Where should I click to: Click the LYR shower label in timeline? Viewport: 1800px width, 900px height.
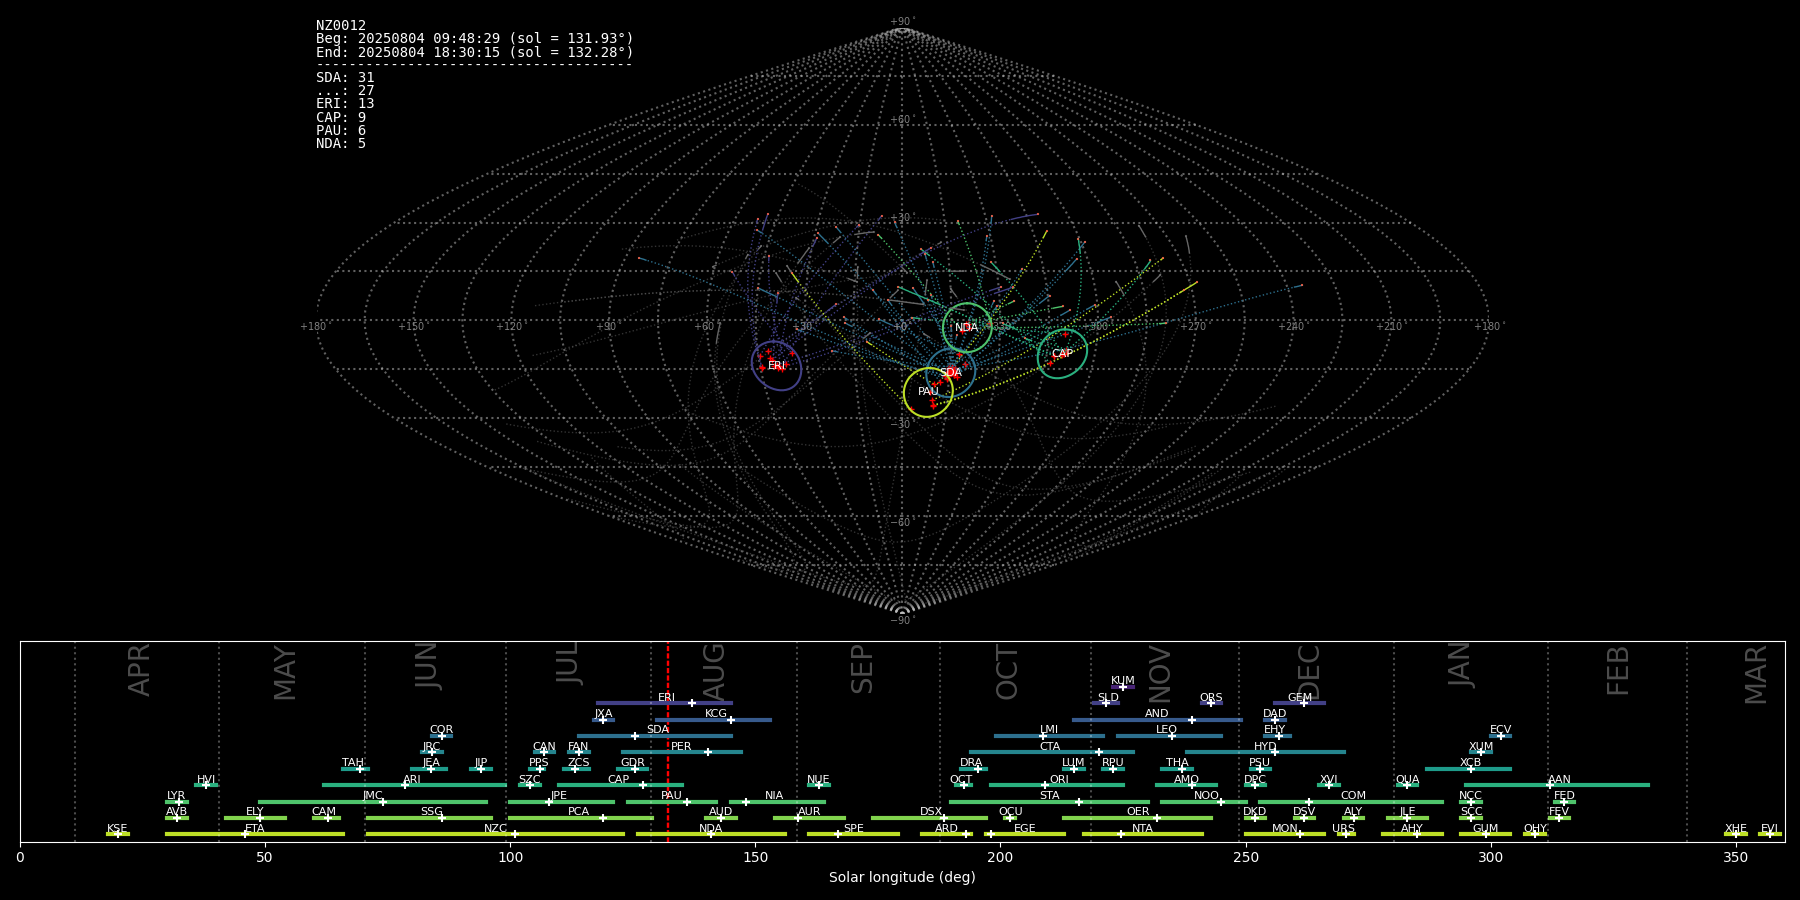[x=176, y=796]
